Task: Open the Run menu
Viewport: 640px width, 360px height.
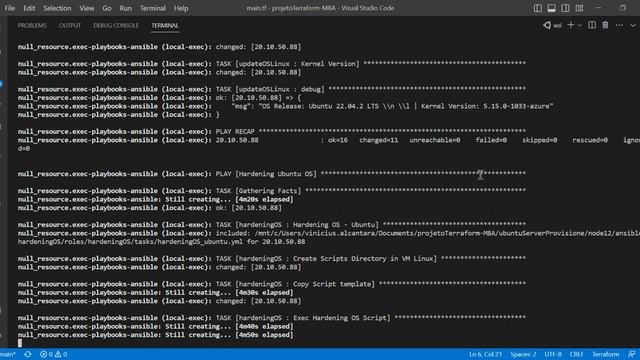Action: click(126, 8)
